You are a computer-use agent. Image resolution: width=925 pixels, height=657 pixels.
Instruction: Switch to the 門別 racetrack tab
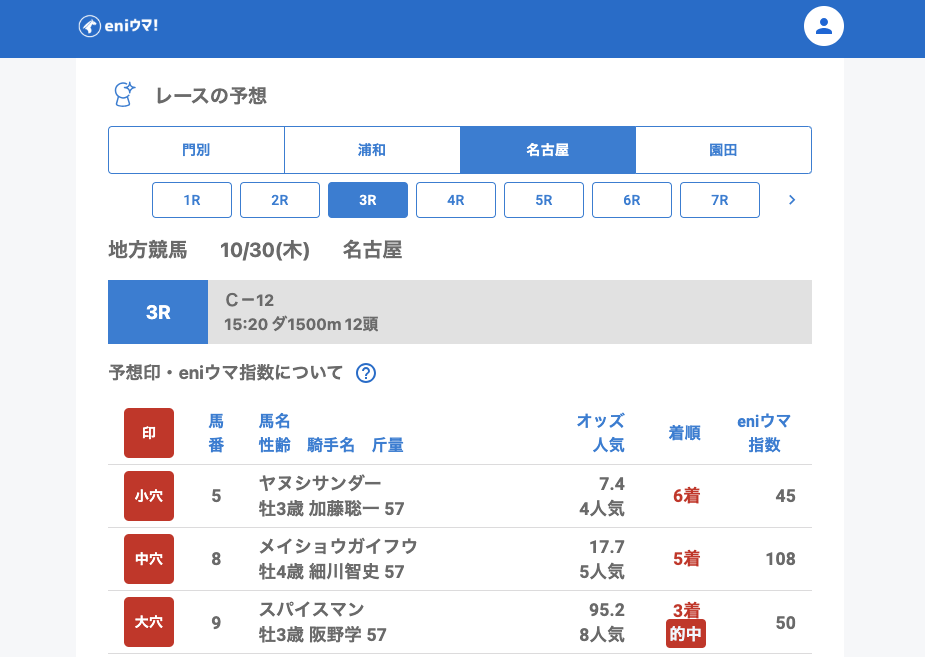click(x=196, y=150)
